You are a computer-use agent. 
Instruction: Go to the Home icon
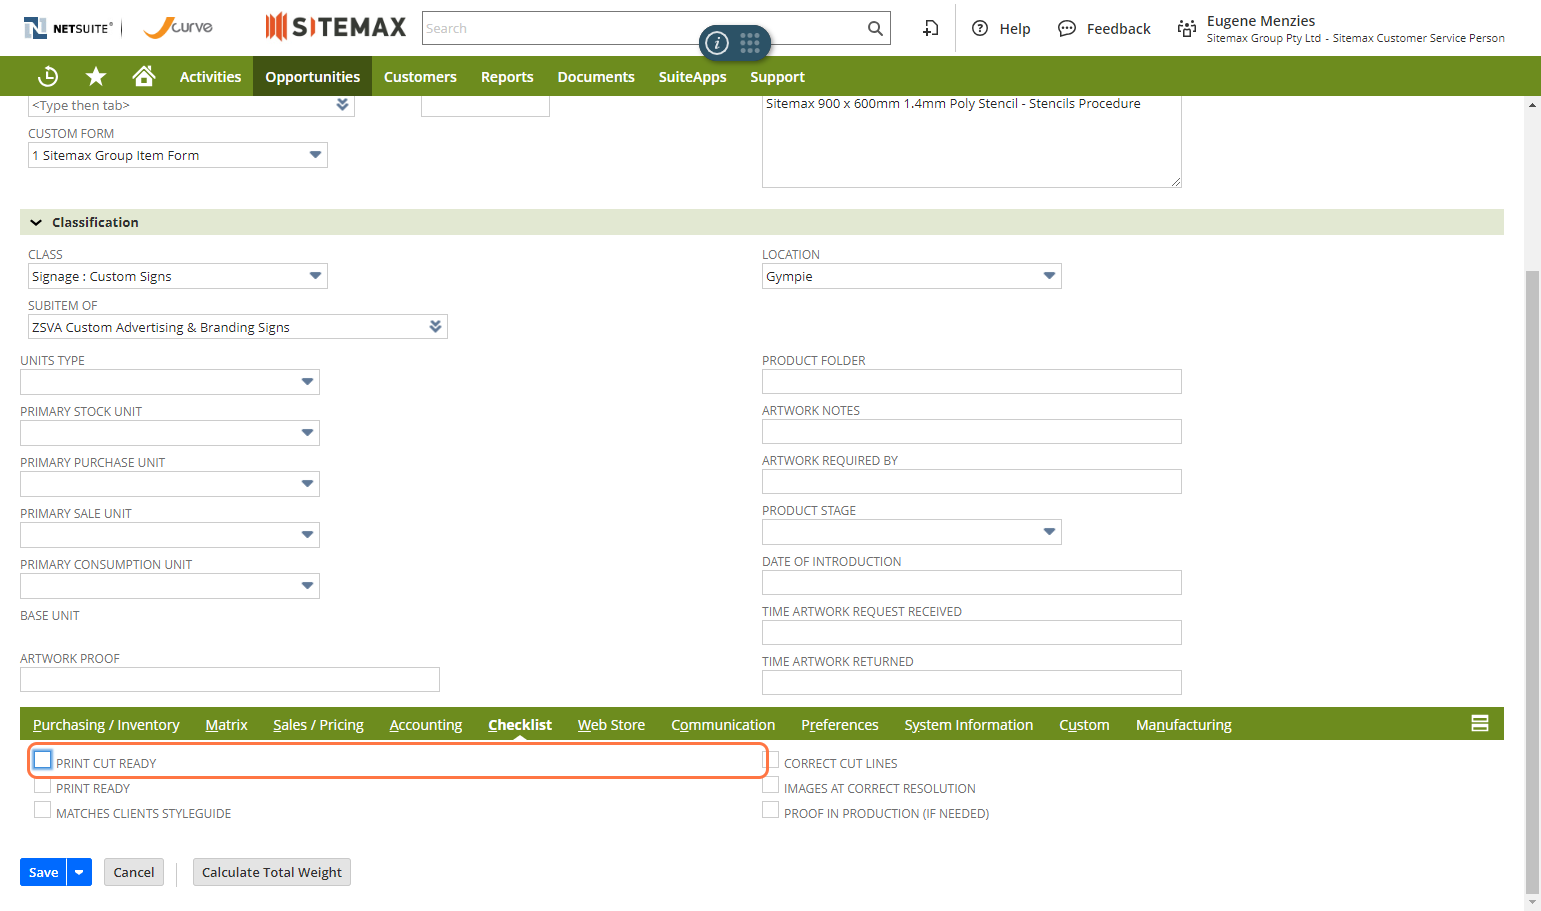click(x=144, y=76)
